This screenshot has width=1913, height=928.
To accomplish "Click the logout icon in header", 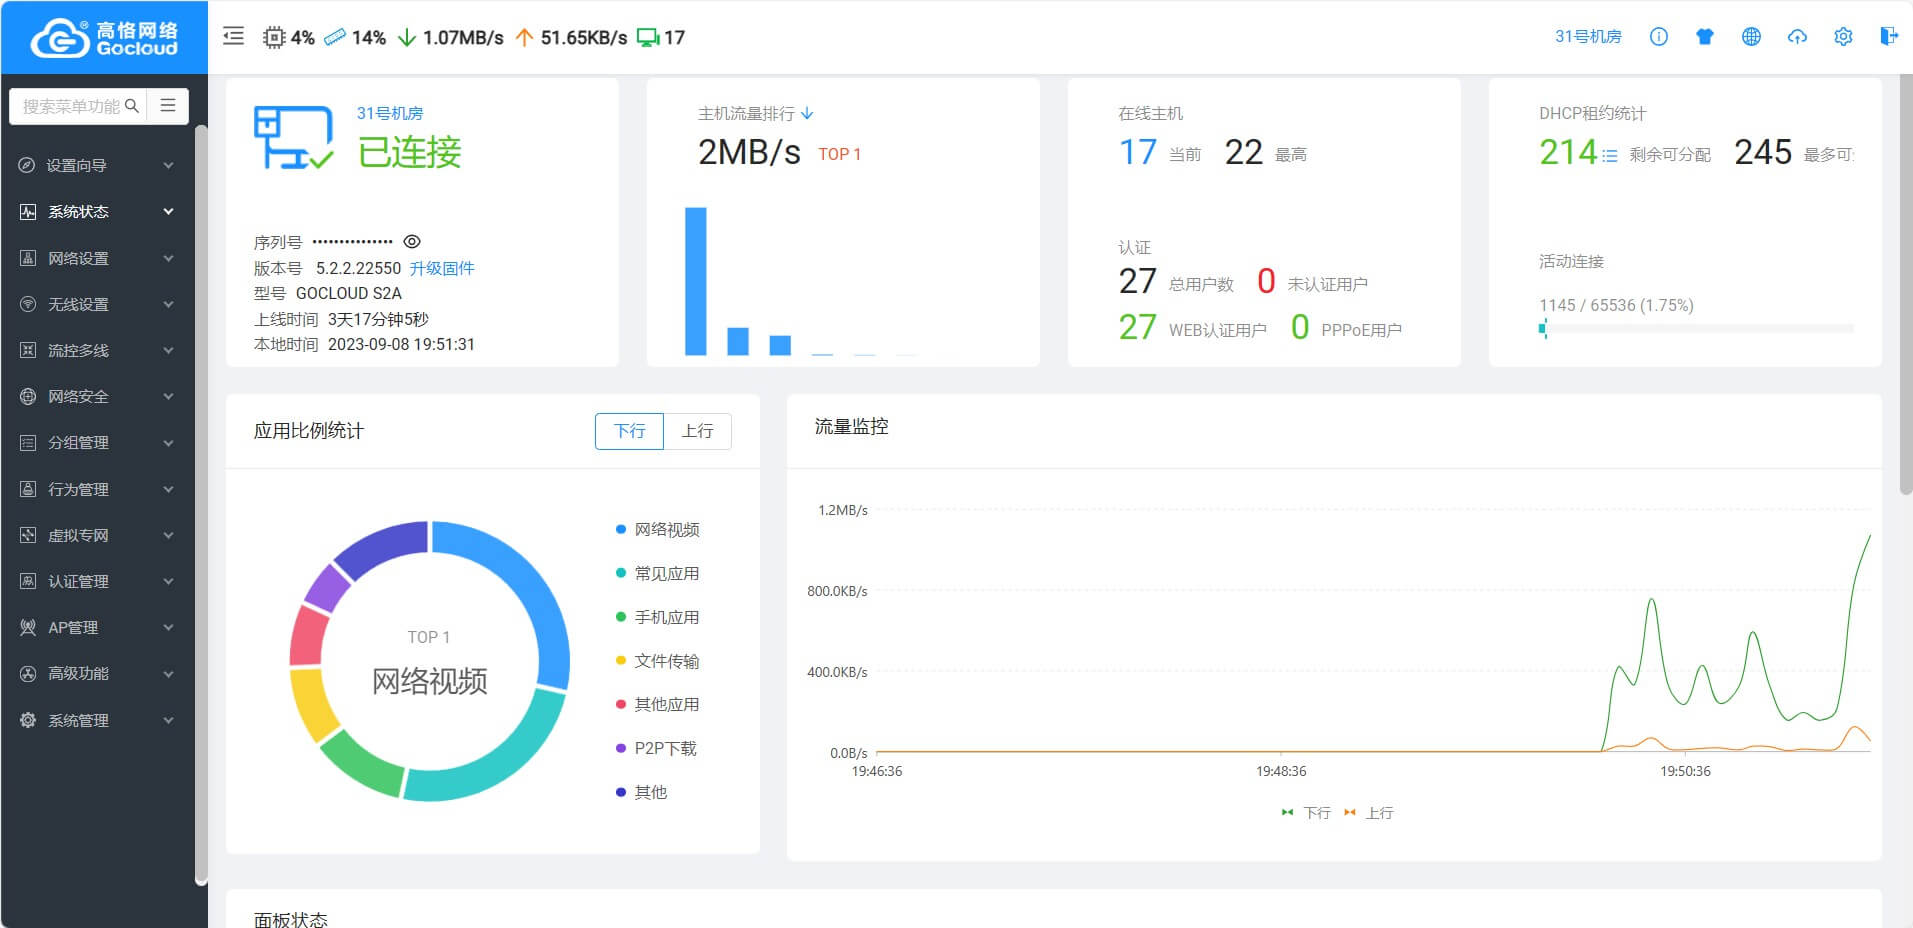I will pyautogui.click(x=1889, y=37).
